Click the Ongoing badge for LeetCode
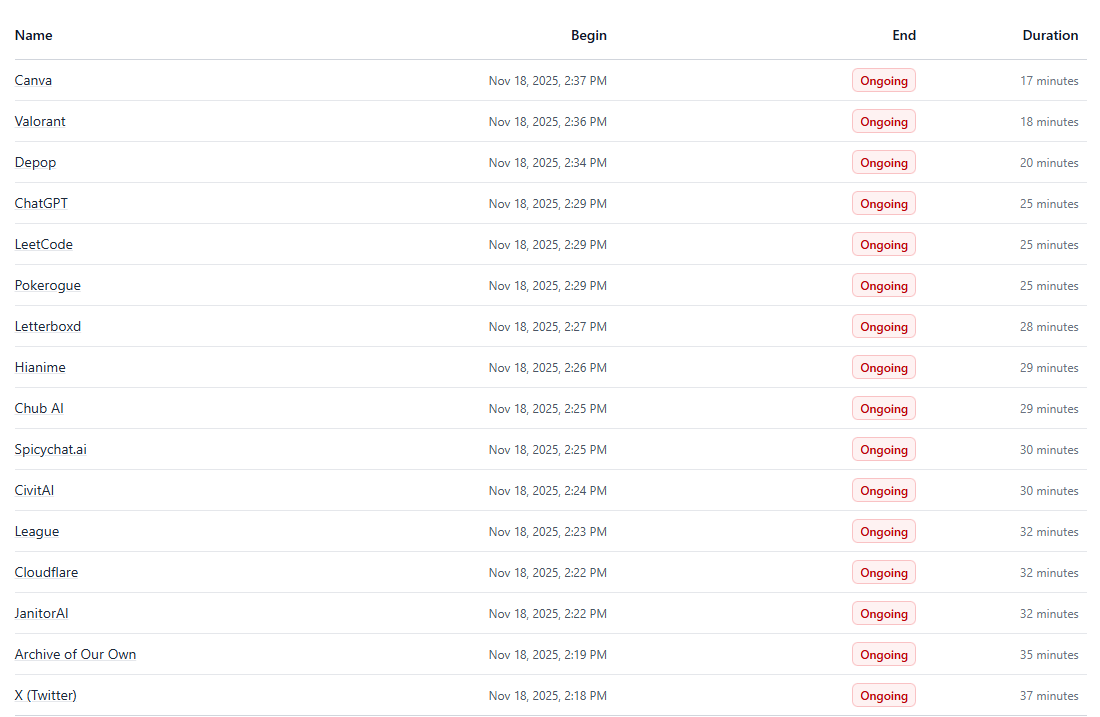The image size is (1100, 717). click(884, 244)
